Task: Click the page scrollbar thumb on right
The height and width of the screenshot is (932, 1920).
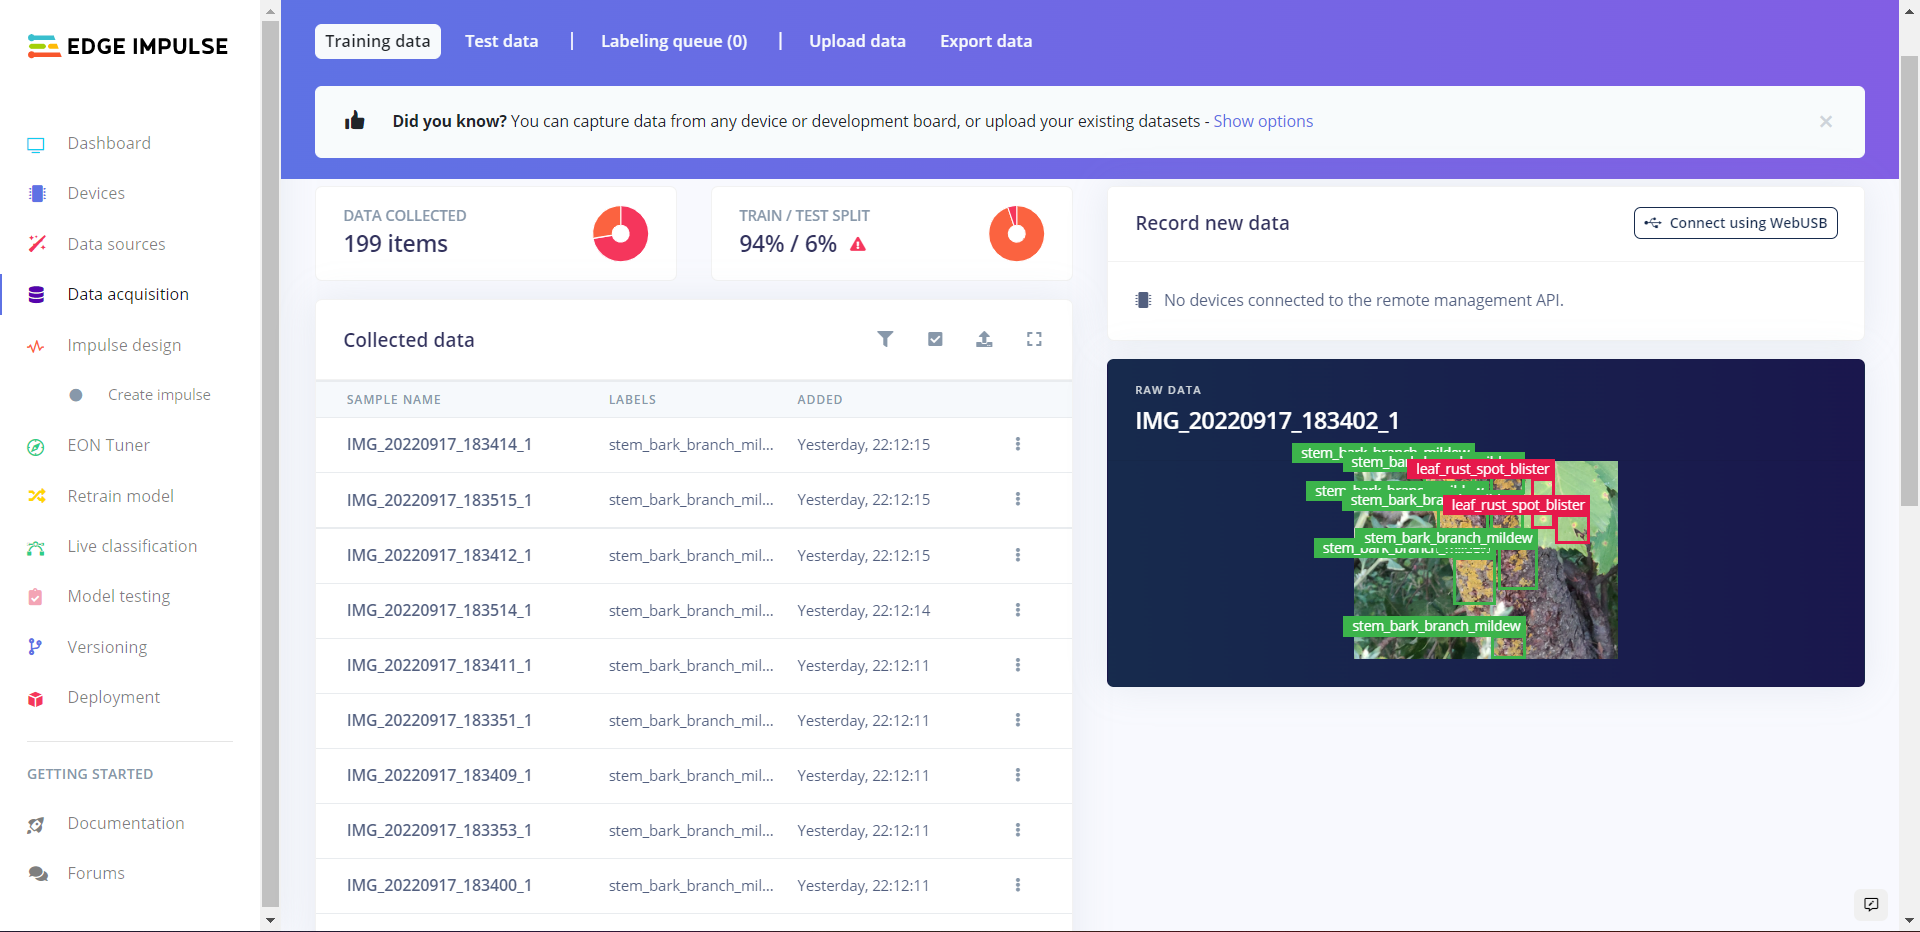Action: [1909, 280]
